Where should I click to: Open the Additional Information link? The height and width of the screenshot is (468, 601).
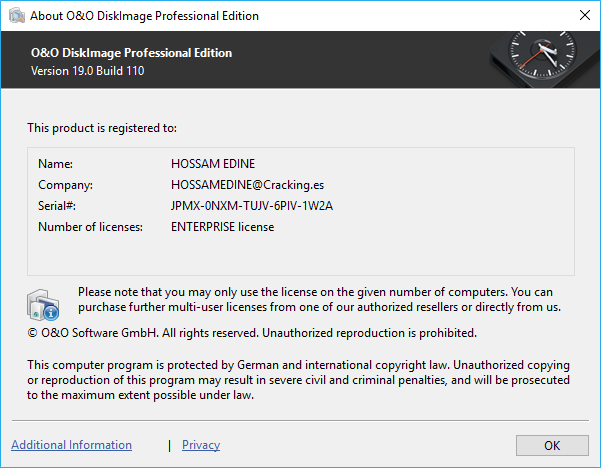[71, 445]
